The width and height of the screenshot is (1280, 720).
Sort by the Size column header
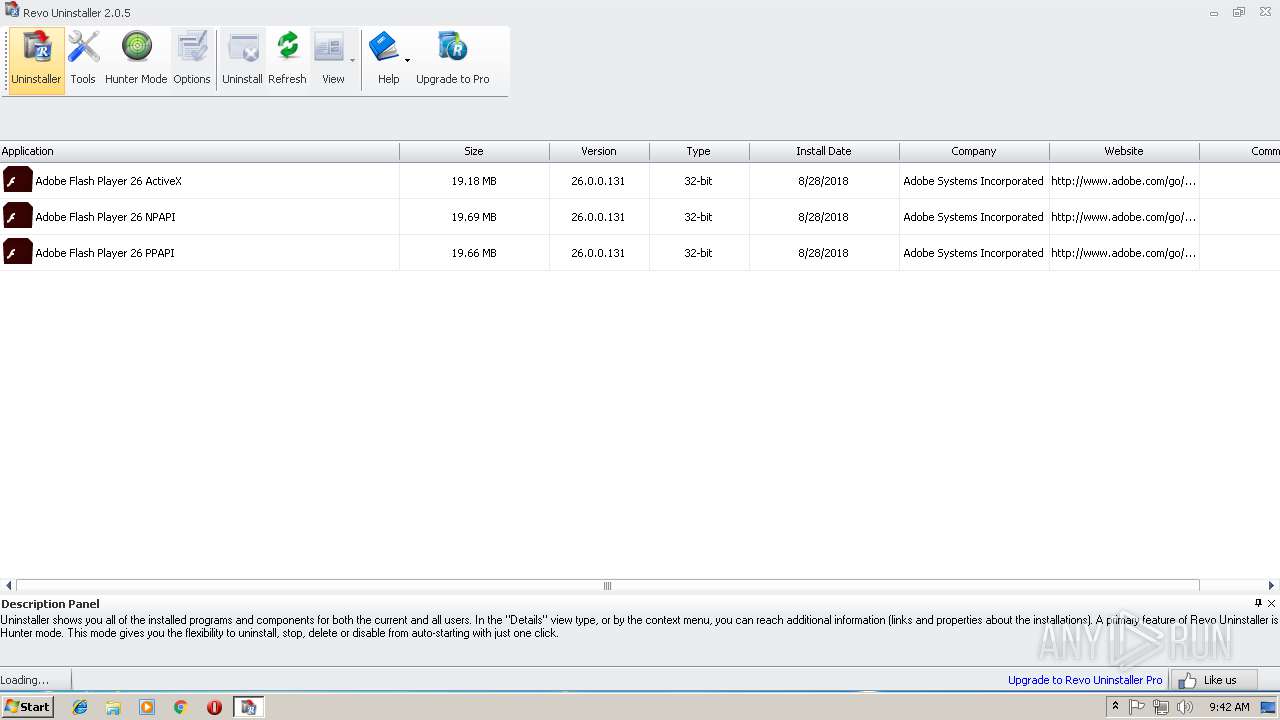474,151
